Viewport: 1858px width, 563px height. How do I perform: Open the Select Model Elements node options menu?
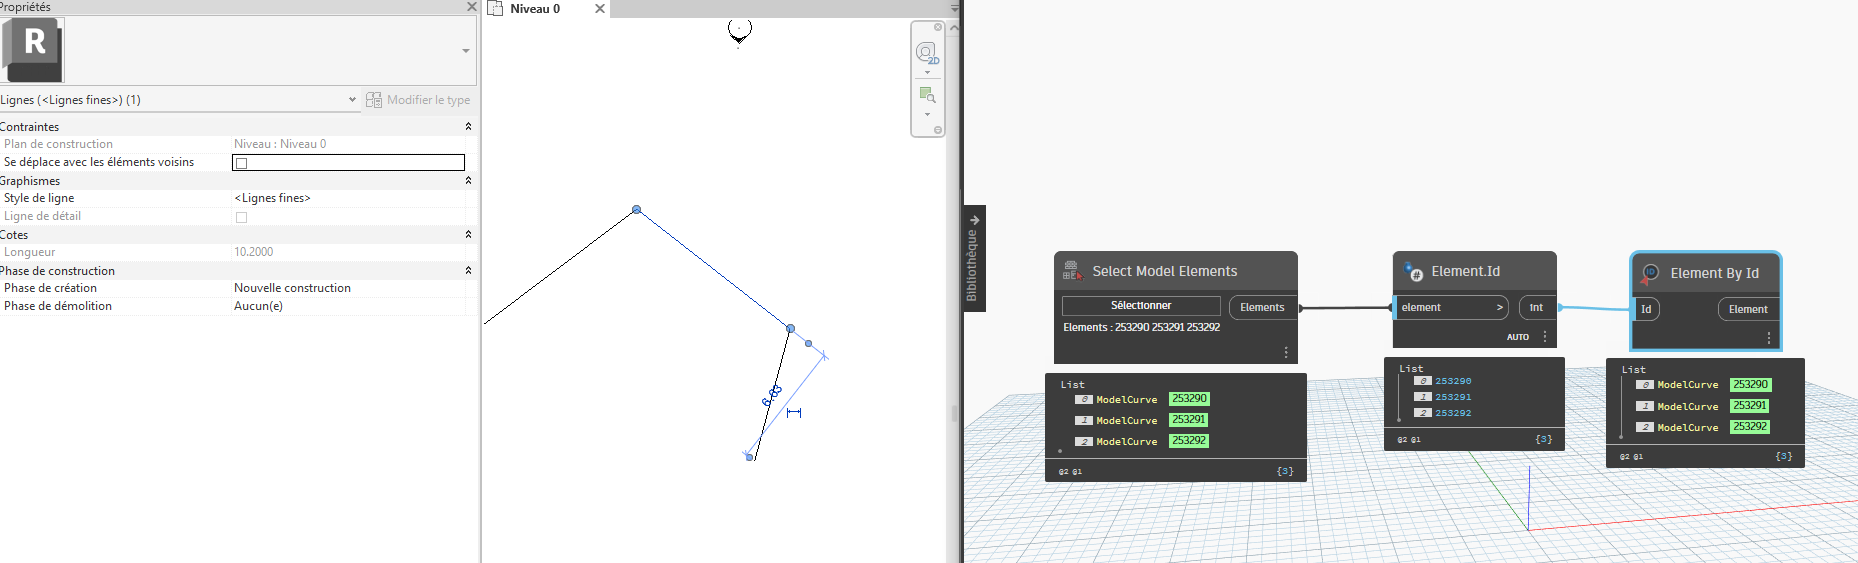click(x=1286, y=352)
